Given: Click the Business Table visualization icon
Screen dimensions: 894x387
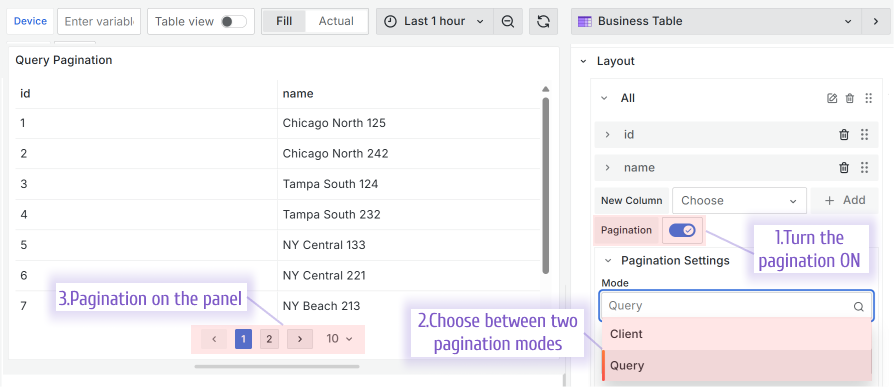Looking at the screenshot, I should pos(584,22).
